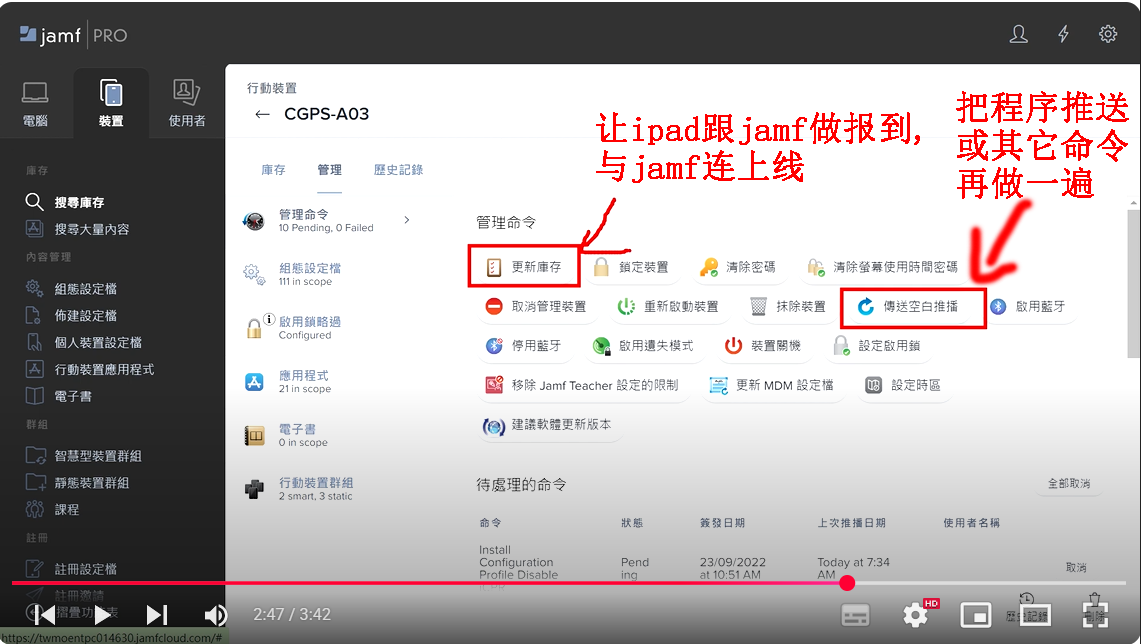
Task: Open the user account icon
Action: click(x=1019, y=34)
